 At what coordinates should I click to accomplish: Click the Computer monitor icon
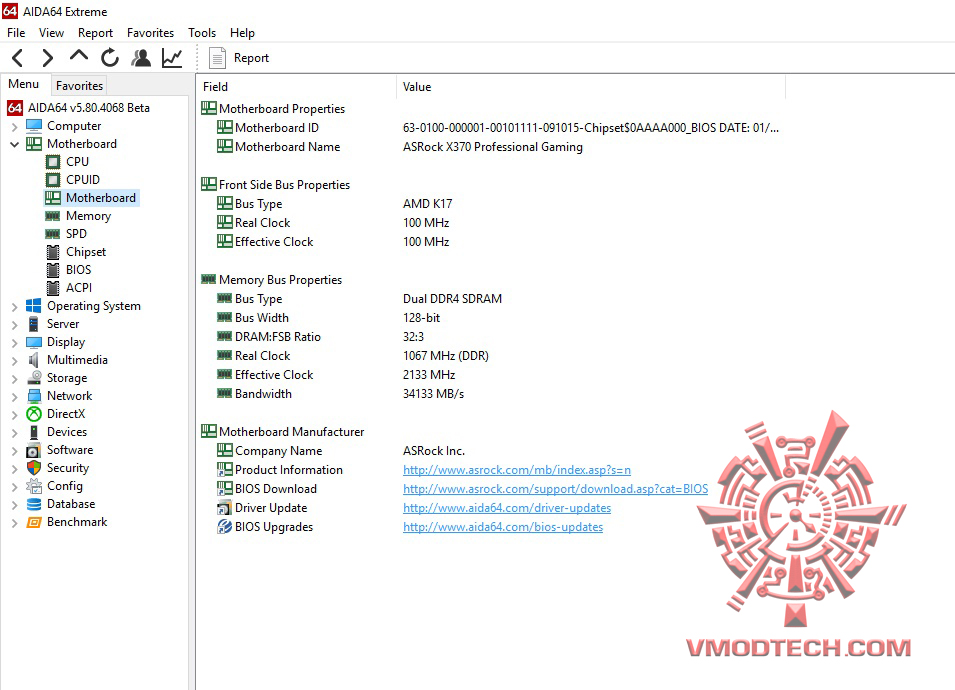pos(34,126)
